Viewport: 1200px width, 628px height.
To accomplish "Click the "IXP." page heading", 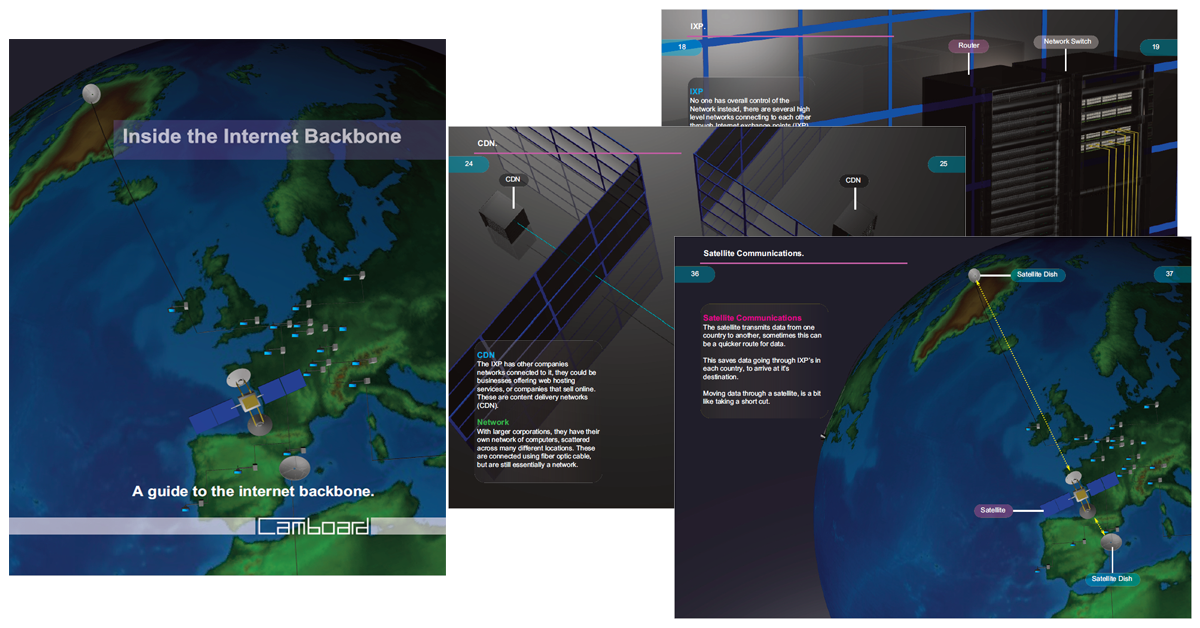I will pos(698,27).
